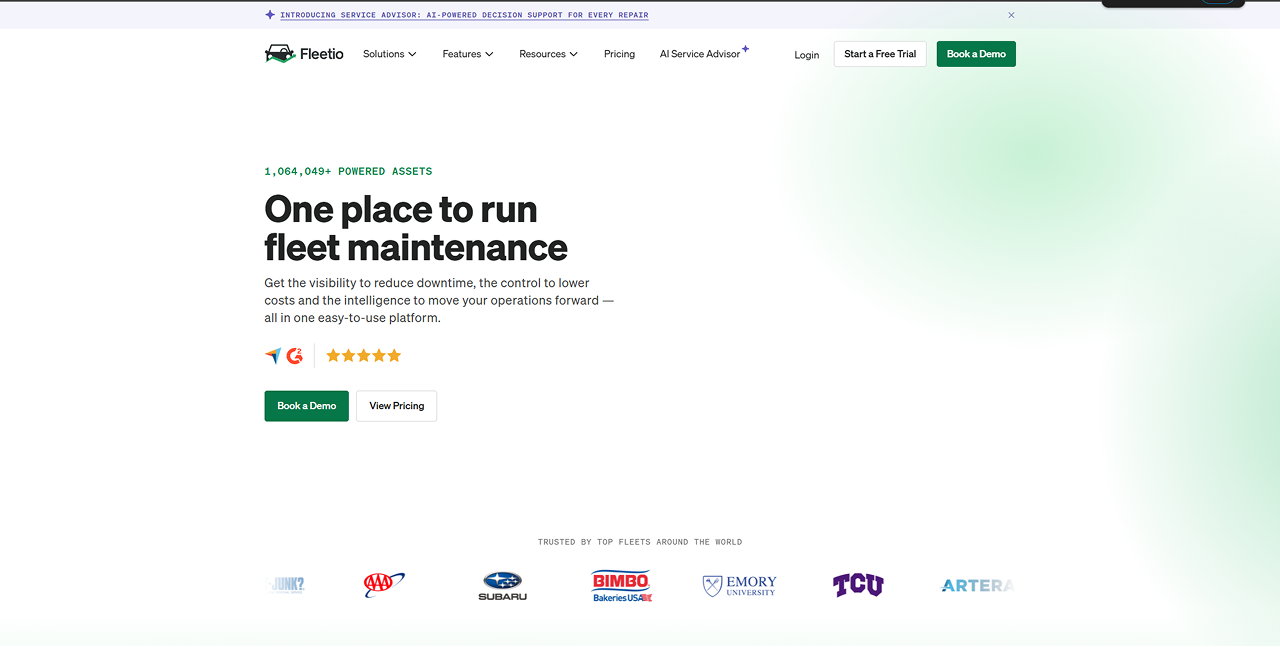Image resolution: width=1280 pixels, height=647 pixels.
Task: Go to the Pricing page
Action: pos(619,54)
